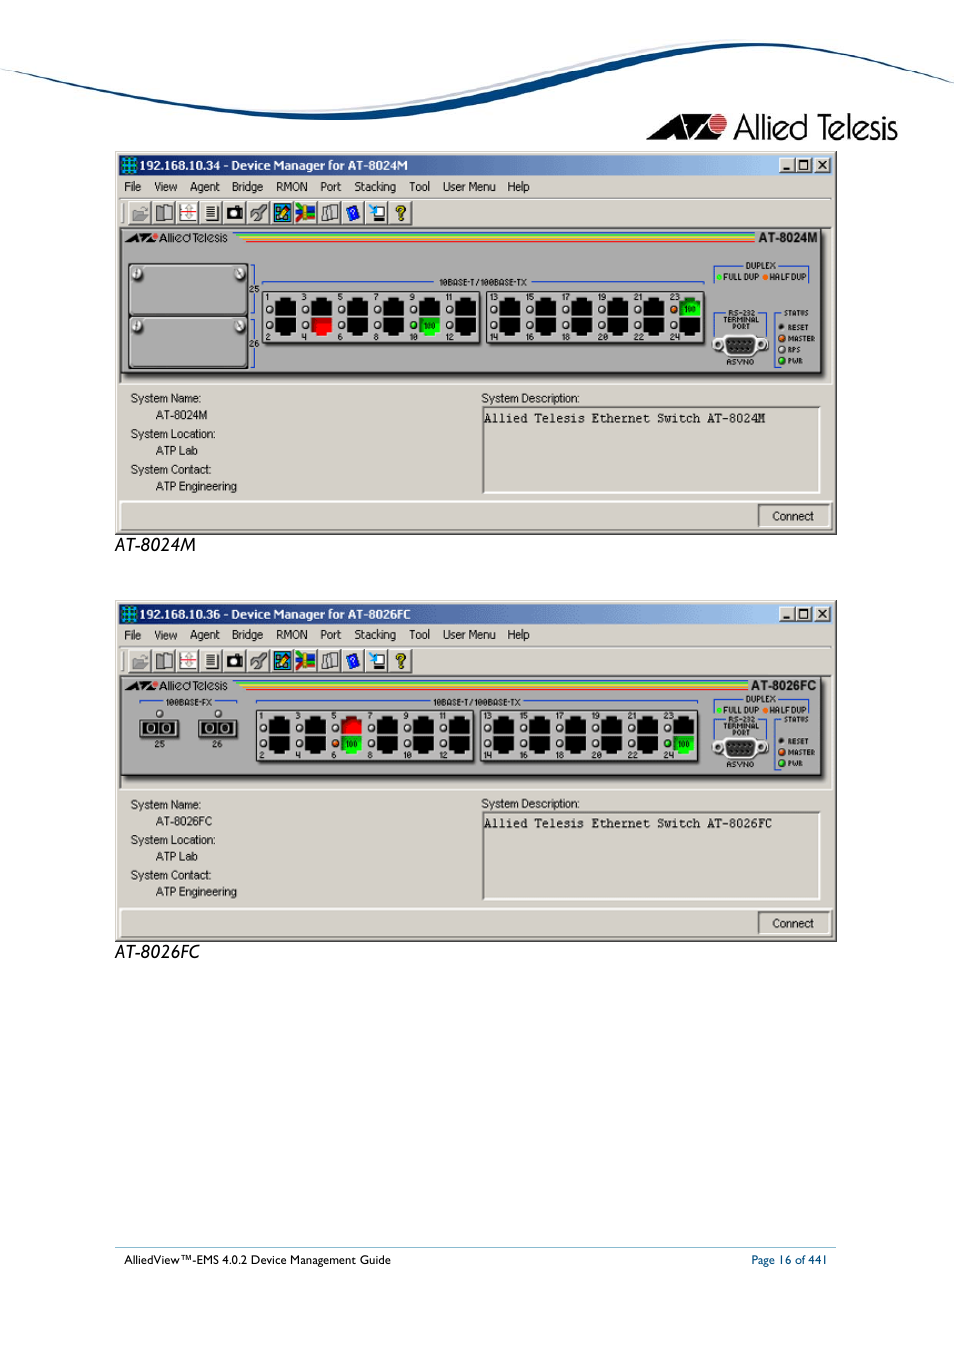
Task: Click the computer terminal icon in AT-8026FC toolbar
Action: coord(377,661)
